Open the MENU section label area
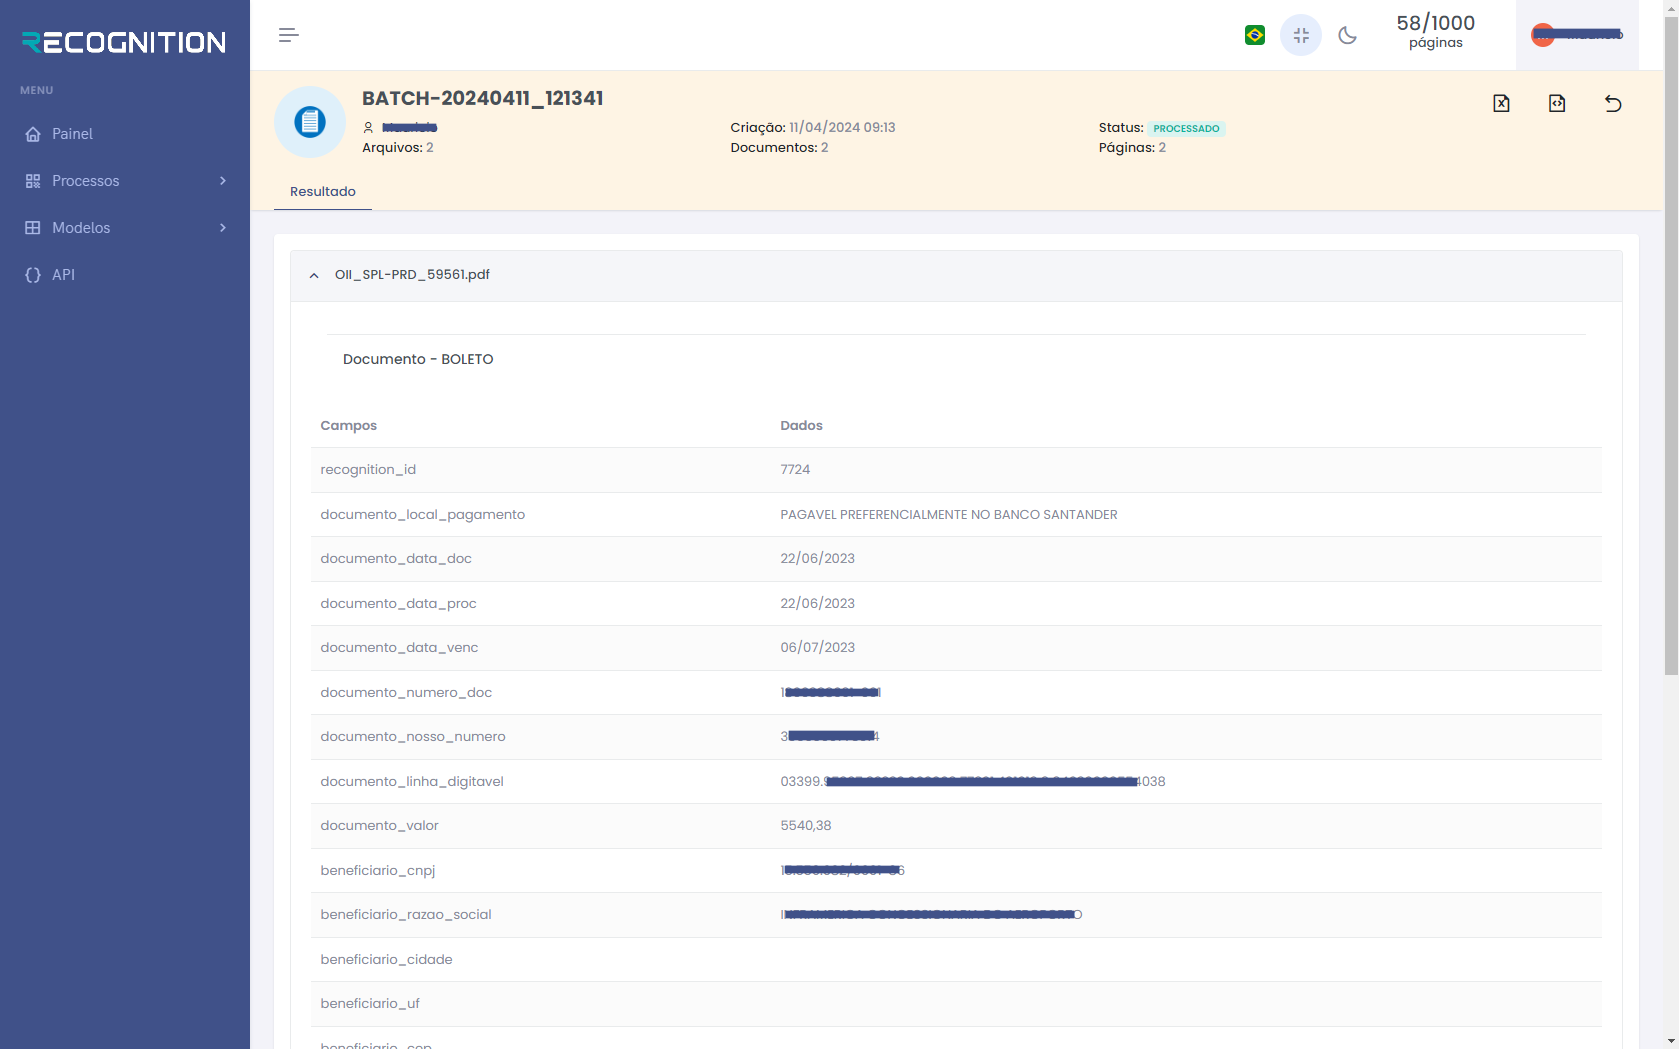The image size is (1679, 1049). pyautogui.click(x=36, y=90)
